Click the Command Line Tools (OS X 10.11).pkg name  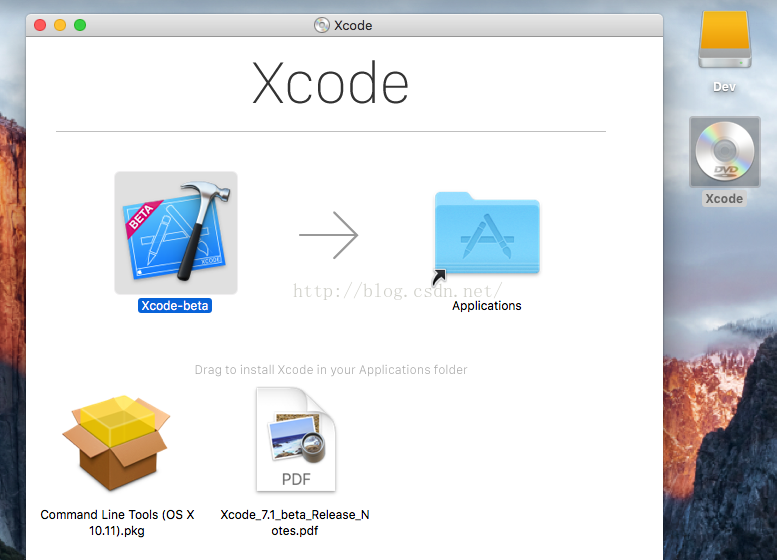[117, 522]
